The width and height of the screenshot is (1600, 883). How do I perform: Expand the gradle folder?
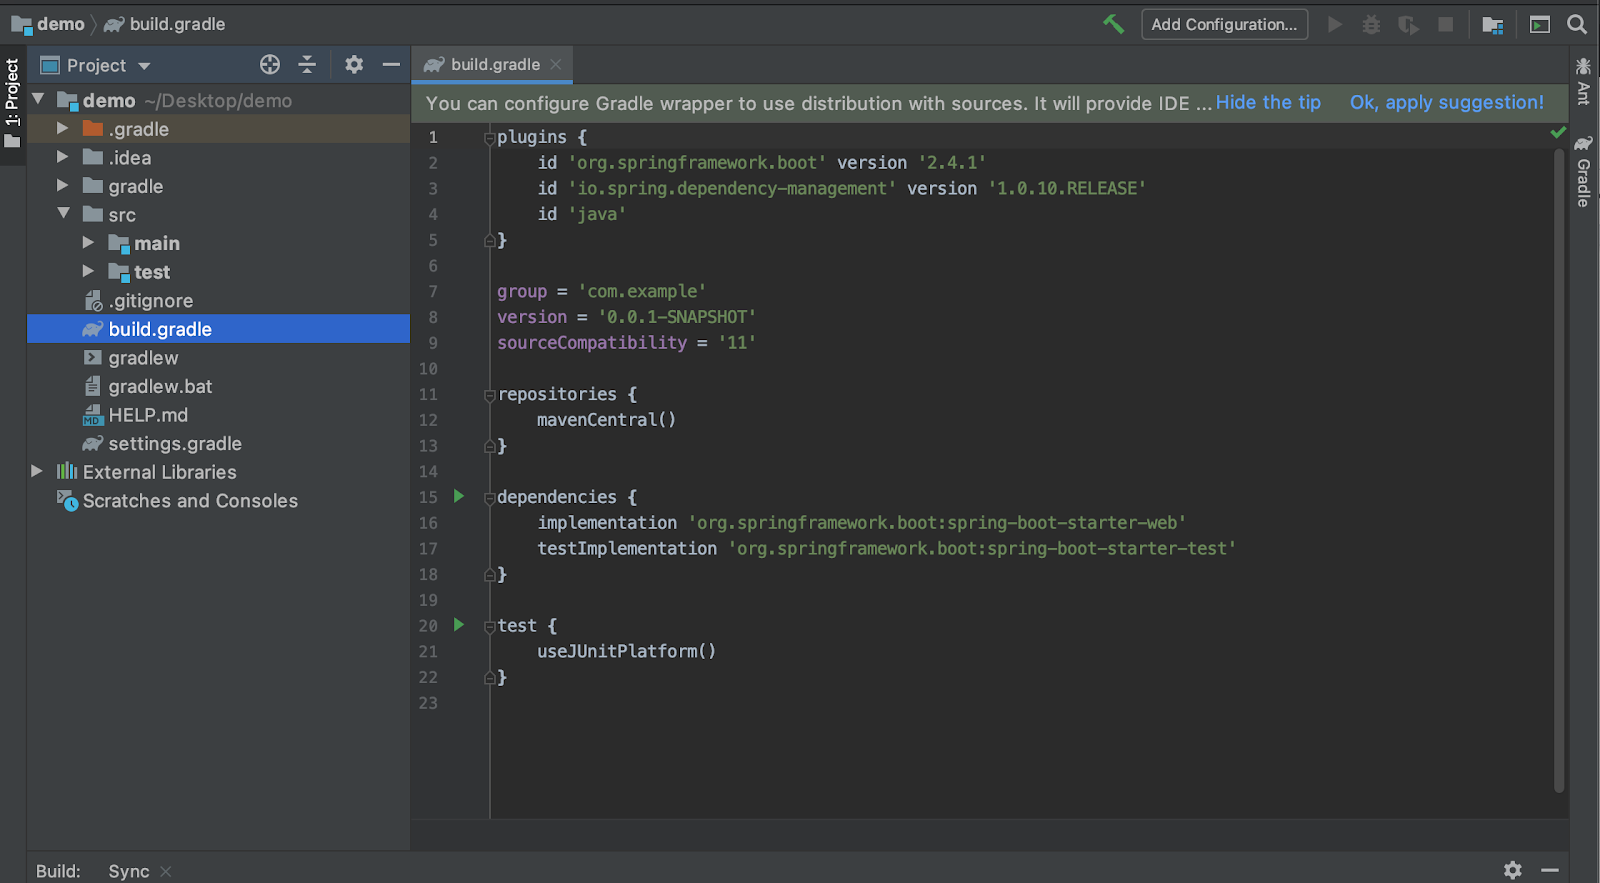(x=63, y=185)
